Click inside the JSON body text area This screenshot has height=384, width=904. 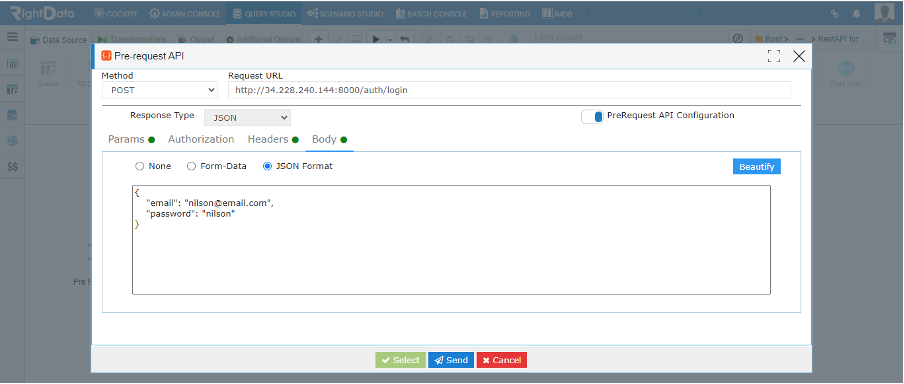[x=451, y=240]
